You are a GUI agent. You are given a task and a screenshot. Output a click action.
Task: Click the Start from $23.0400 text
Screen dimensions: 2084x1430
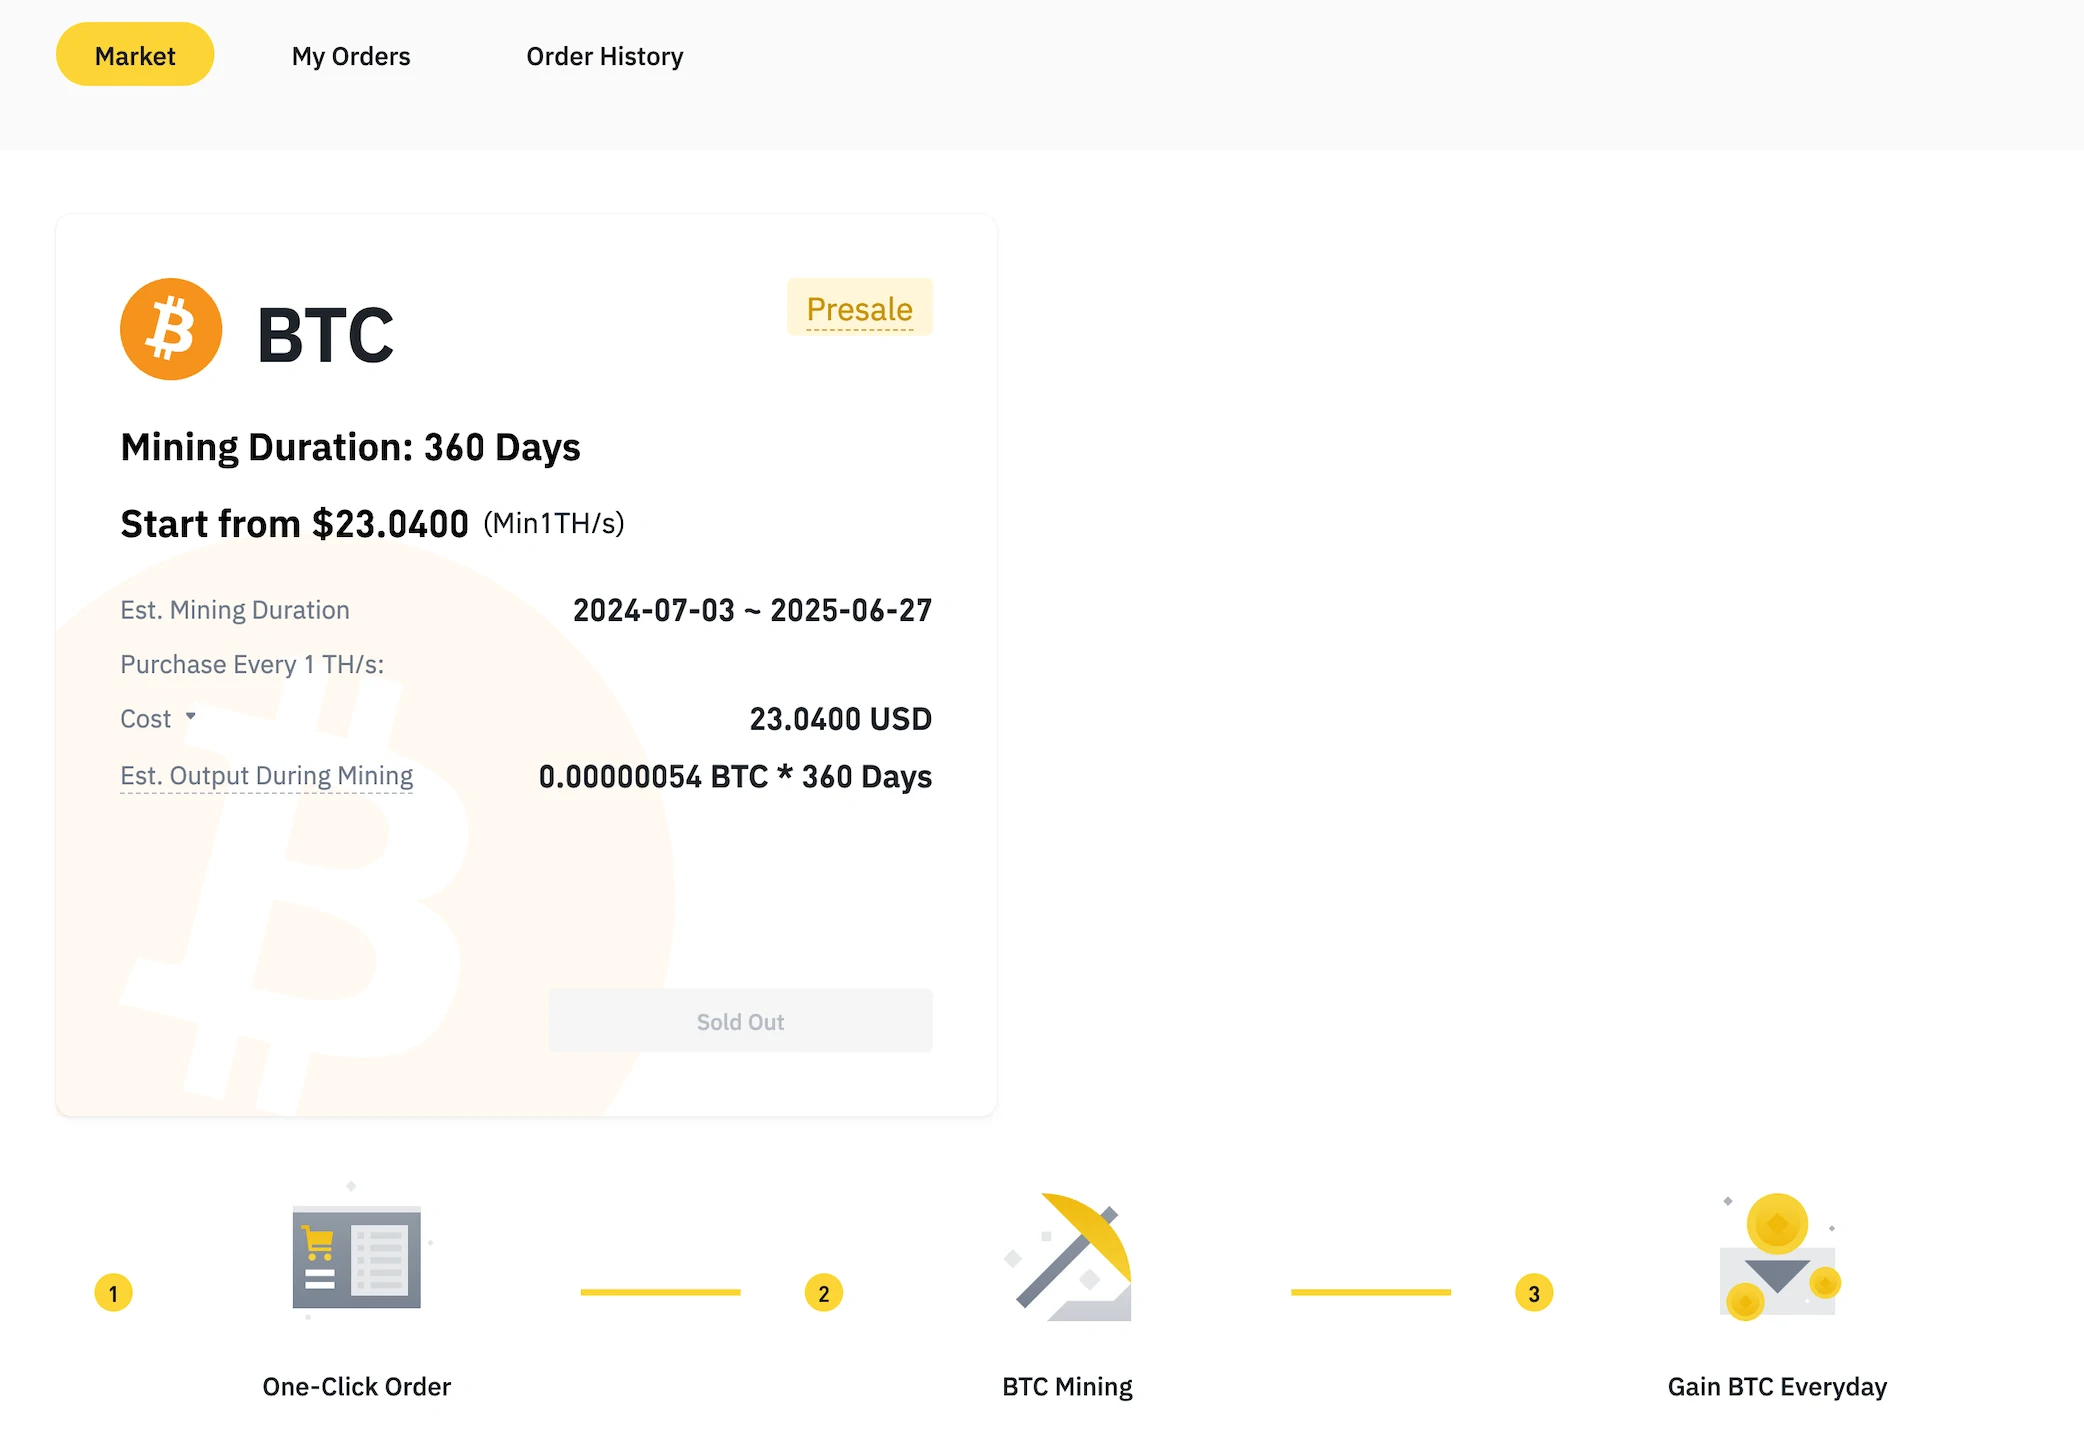294,524
